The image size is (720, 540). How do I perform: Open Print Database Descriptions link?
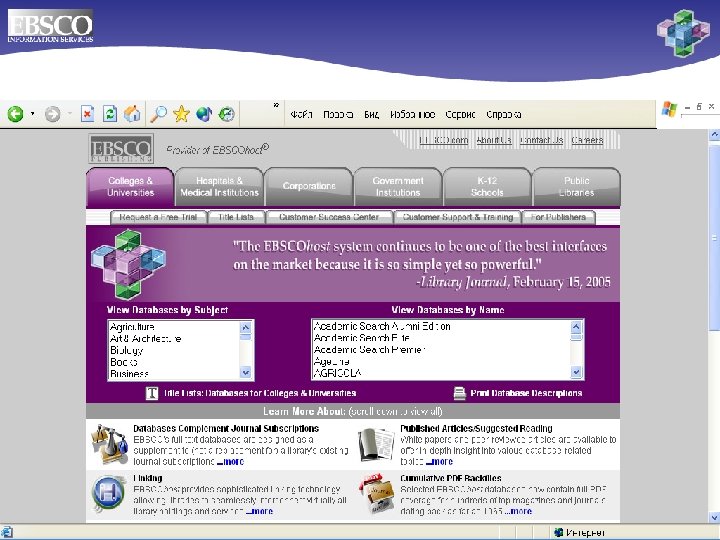[526, 394]
